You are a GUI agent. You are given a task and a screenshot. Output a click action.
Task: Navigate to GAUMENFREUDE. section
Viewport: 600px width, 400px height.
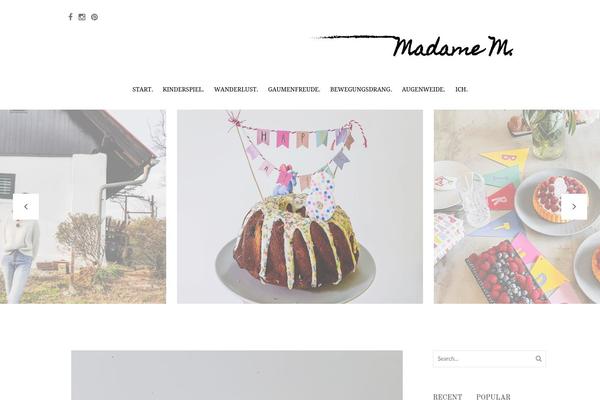293,89
